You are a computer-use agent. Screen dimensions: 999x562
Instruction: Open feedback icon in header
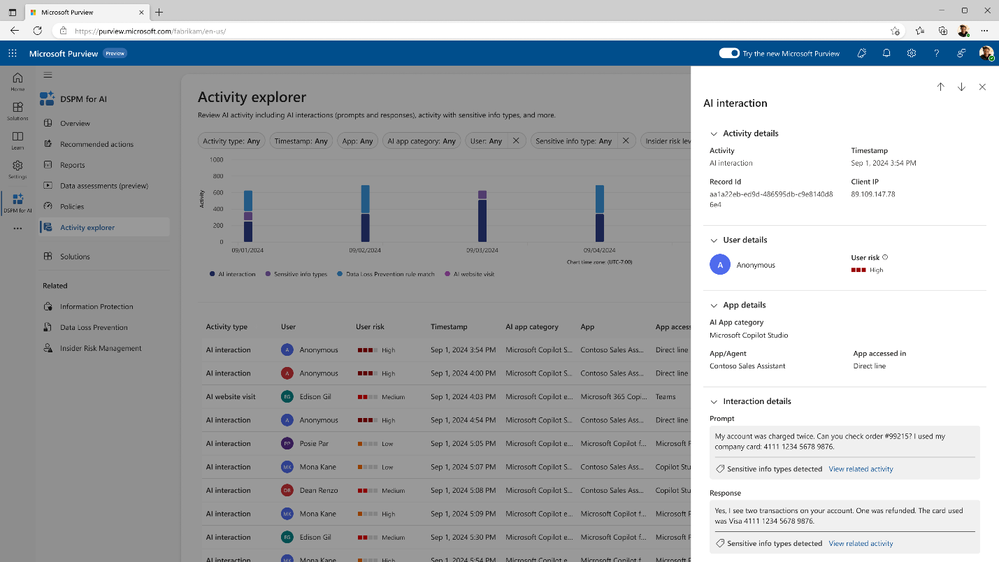pos(961,54)
